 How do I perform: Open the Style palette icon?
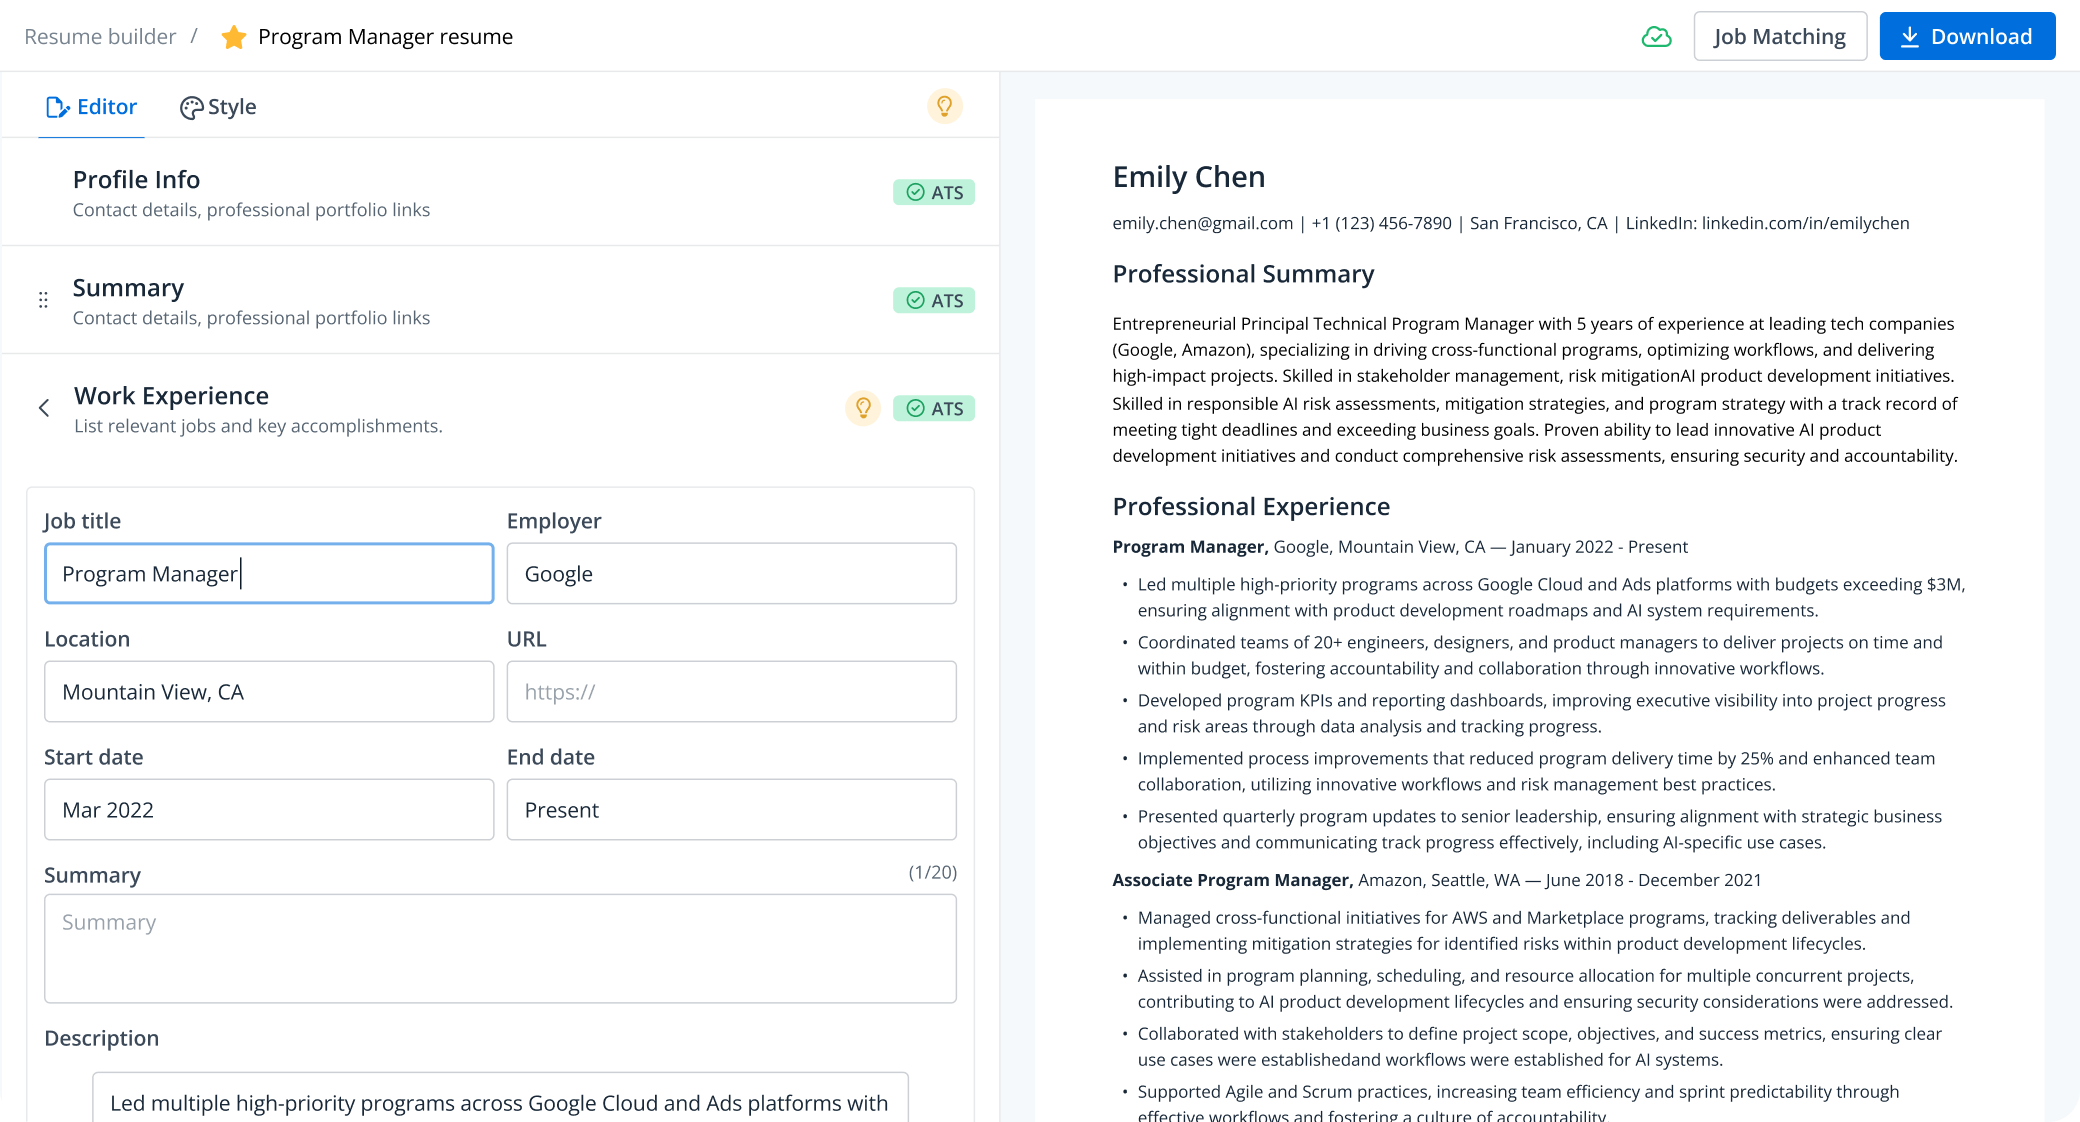[191, 106]
